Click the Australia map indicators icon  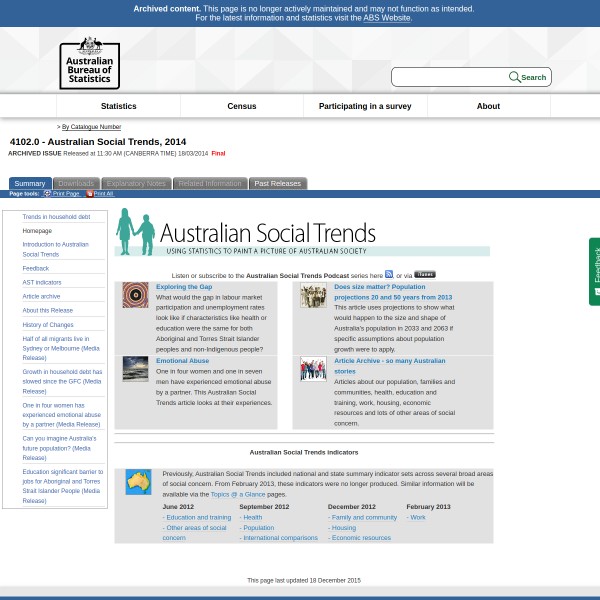click(138, 482)
